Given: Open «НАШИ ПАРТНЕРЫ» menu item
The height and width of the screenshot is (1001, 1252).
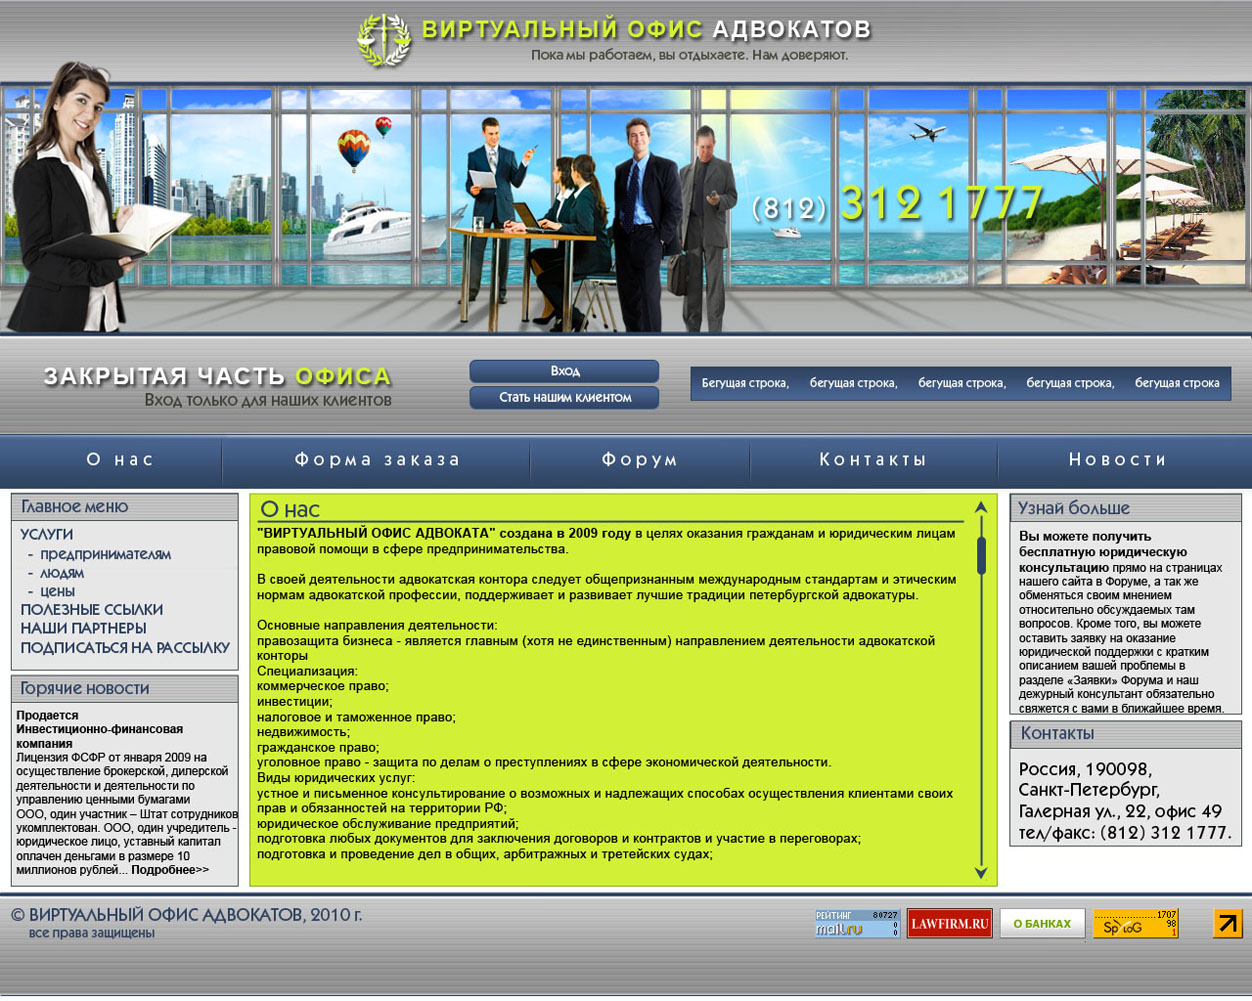Looking at the screenshot, I should click(x=83, y=629).
